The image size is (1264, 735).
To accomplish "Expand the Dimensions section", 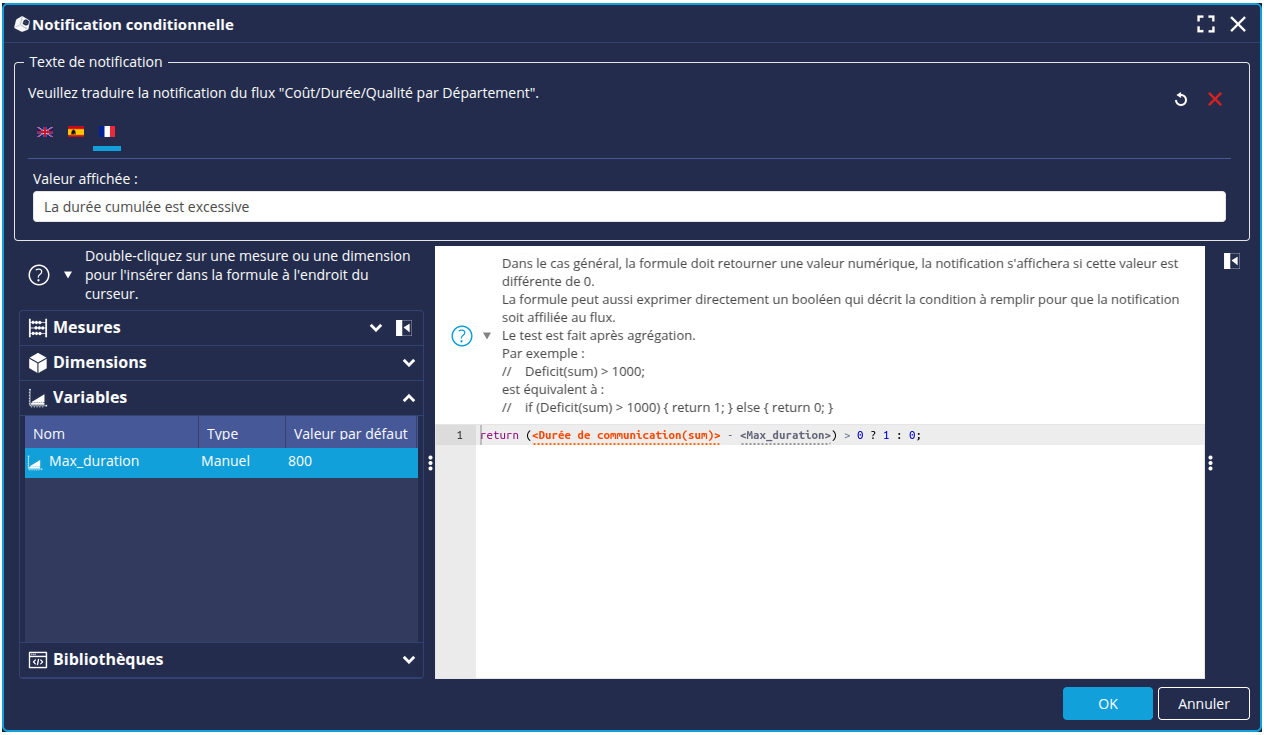I will click(x=408, y=363).
